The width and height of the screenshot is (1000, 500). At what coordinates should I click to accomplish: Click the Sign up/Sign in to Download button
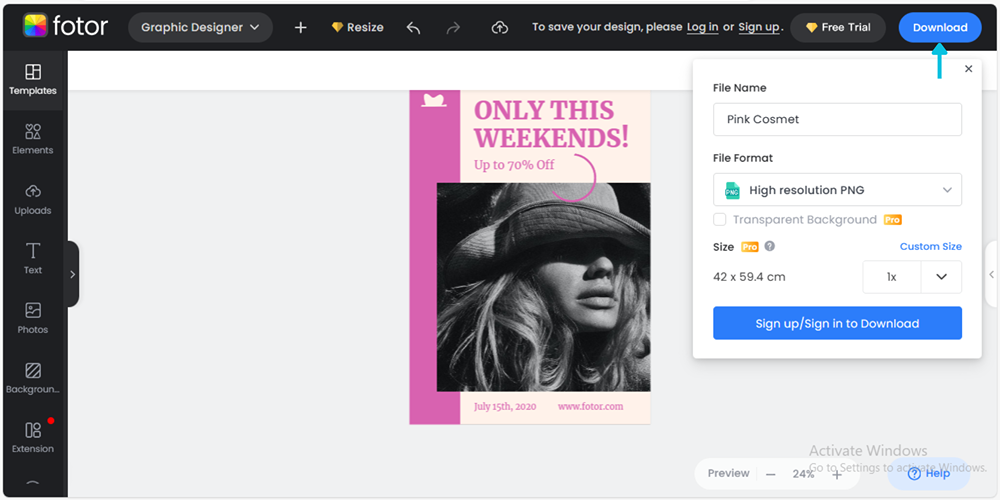click(837, 323)
